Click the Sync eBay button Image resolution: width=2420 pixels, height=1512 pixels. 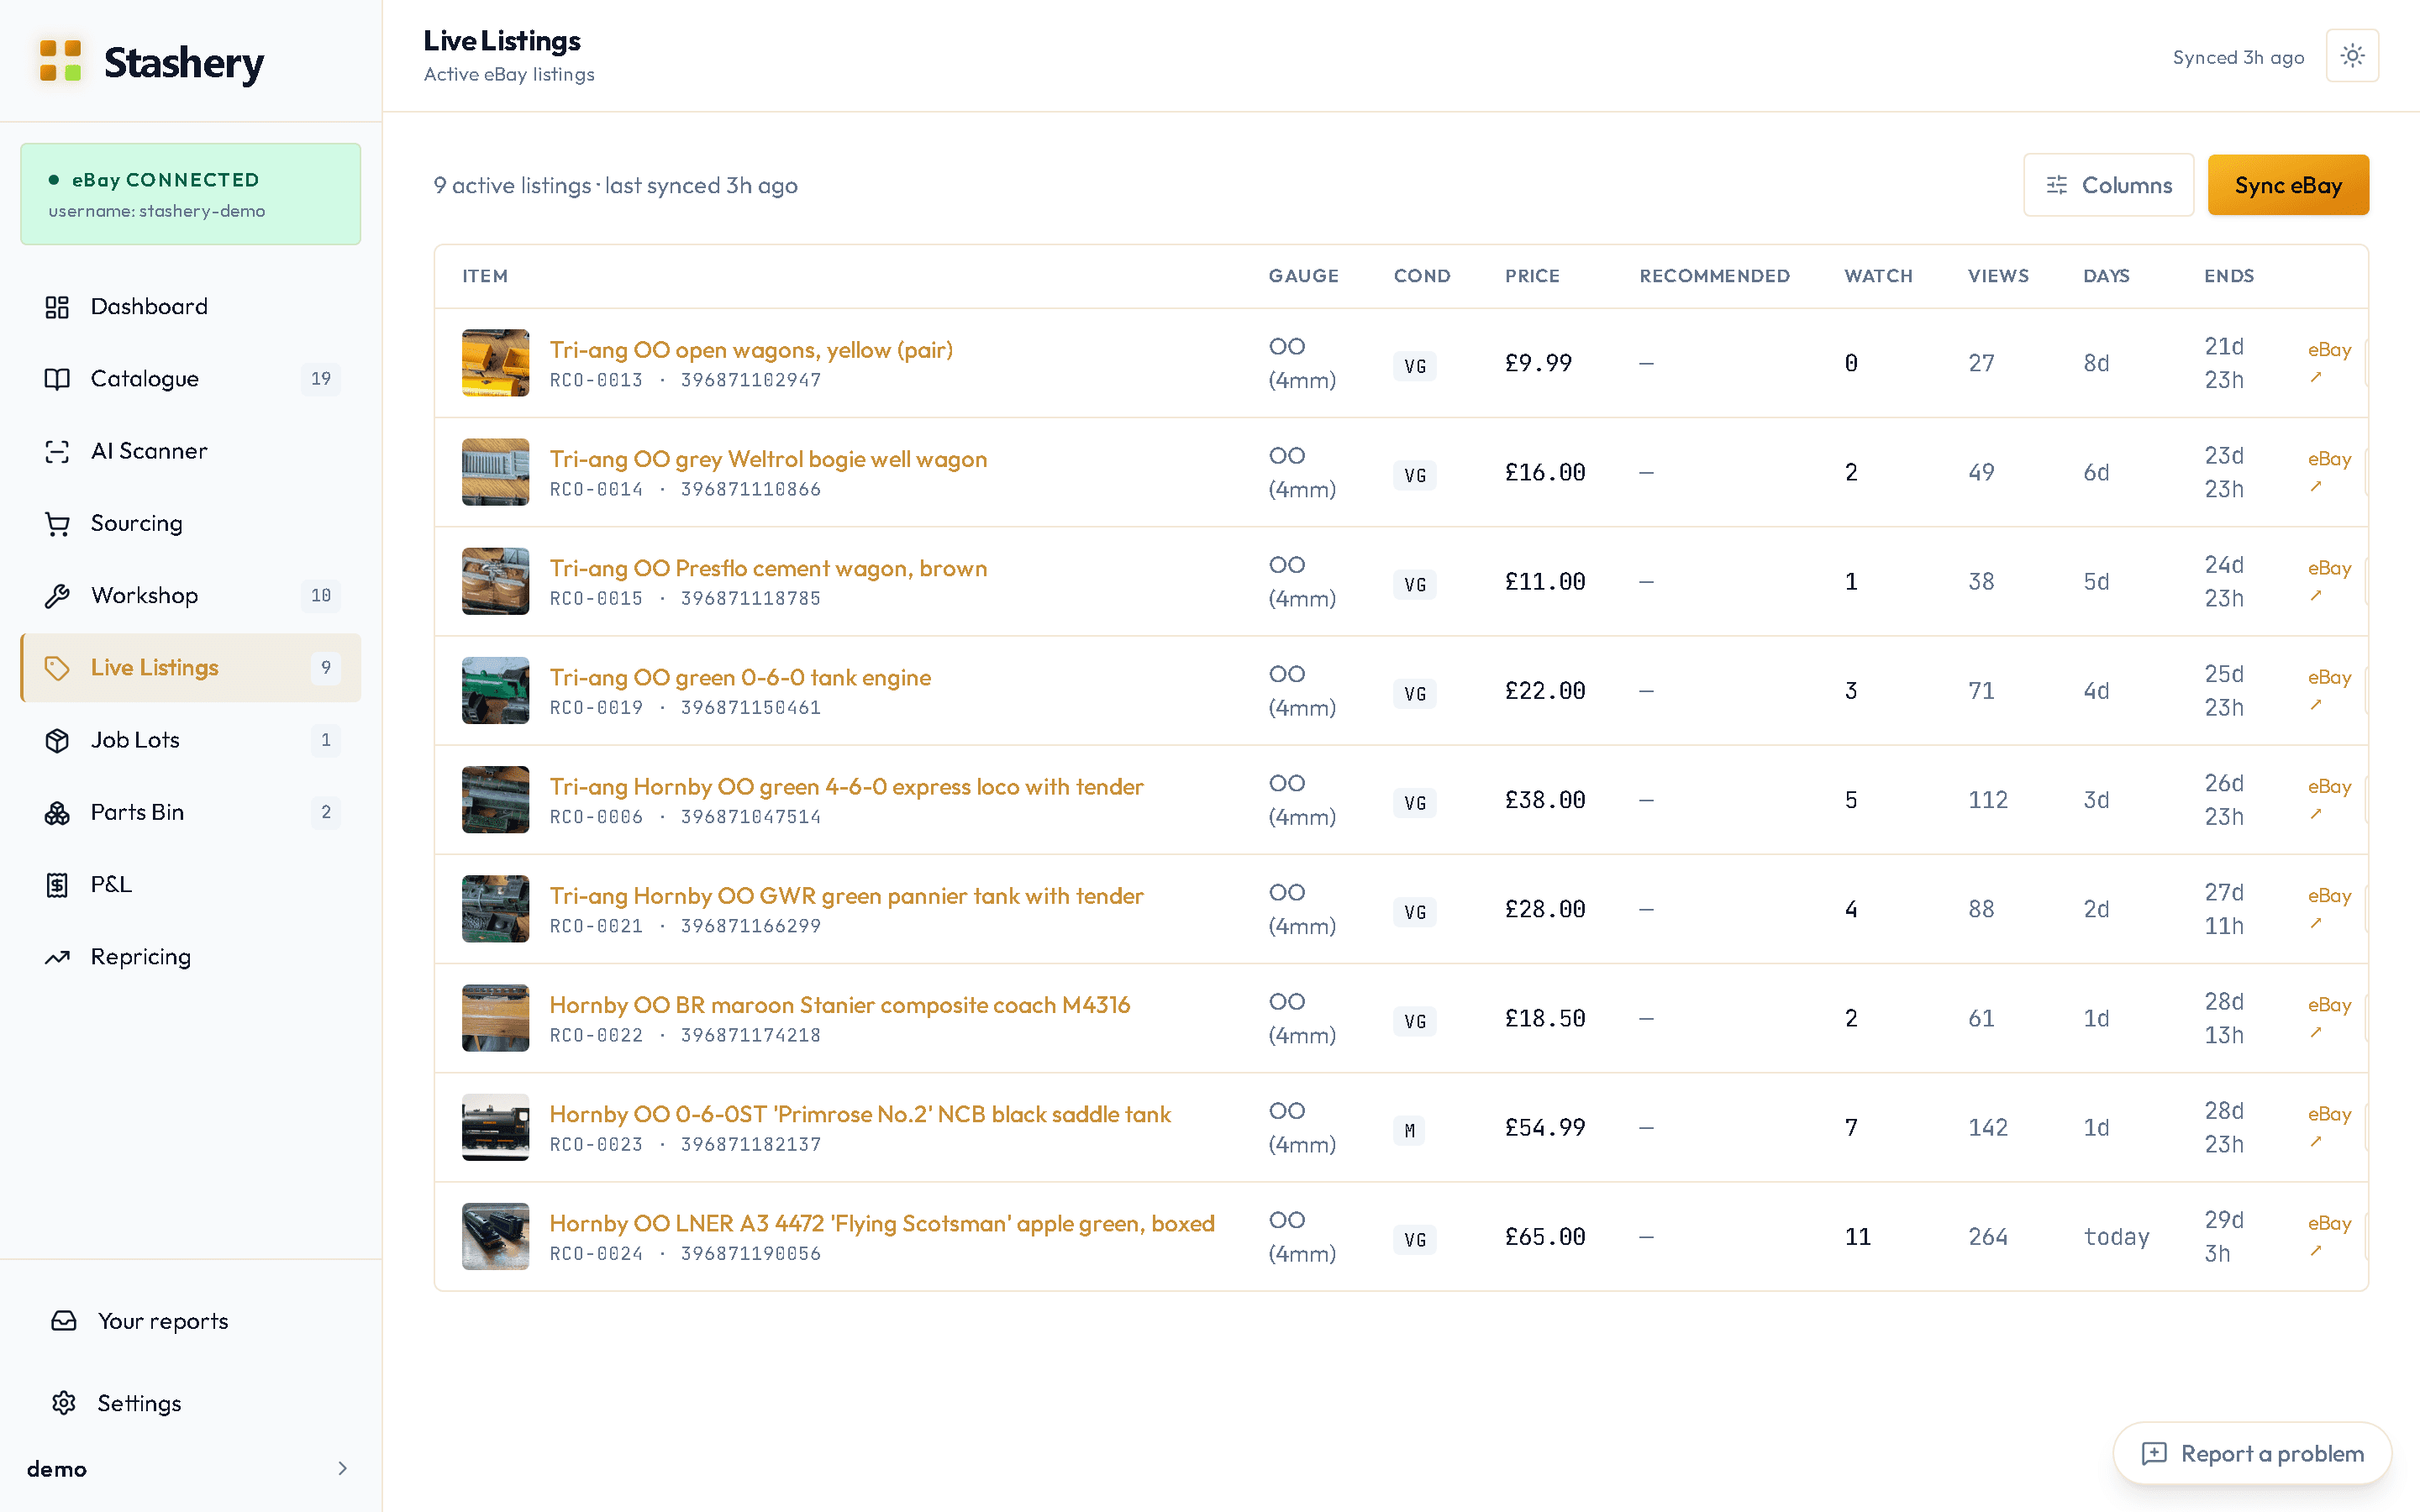[x=2288, y=185]
